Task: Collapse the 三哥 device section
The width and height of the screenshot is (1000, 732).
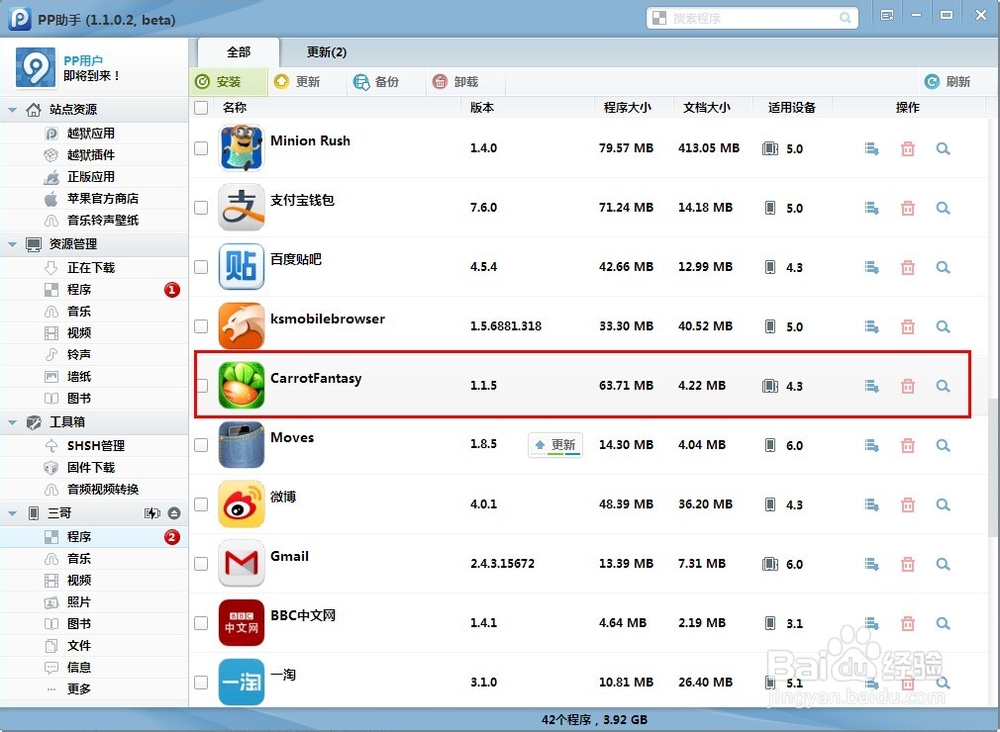Action: (x=12, y=513)
